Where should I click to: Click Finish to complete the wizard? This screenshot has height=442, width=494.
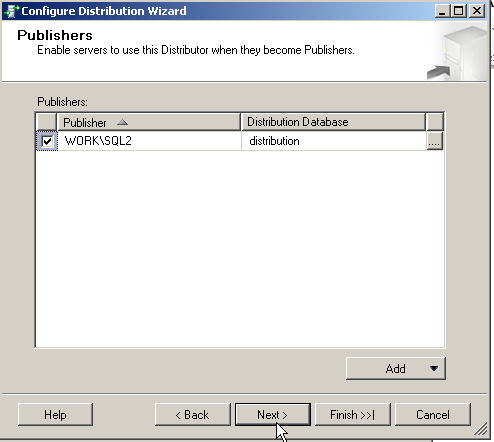353,415
